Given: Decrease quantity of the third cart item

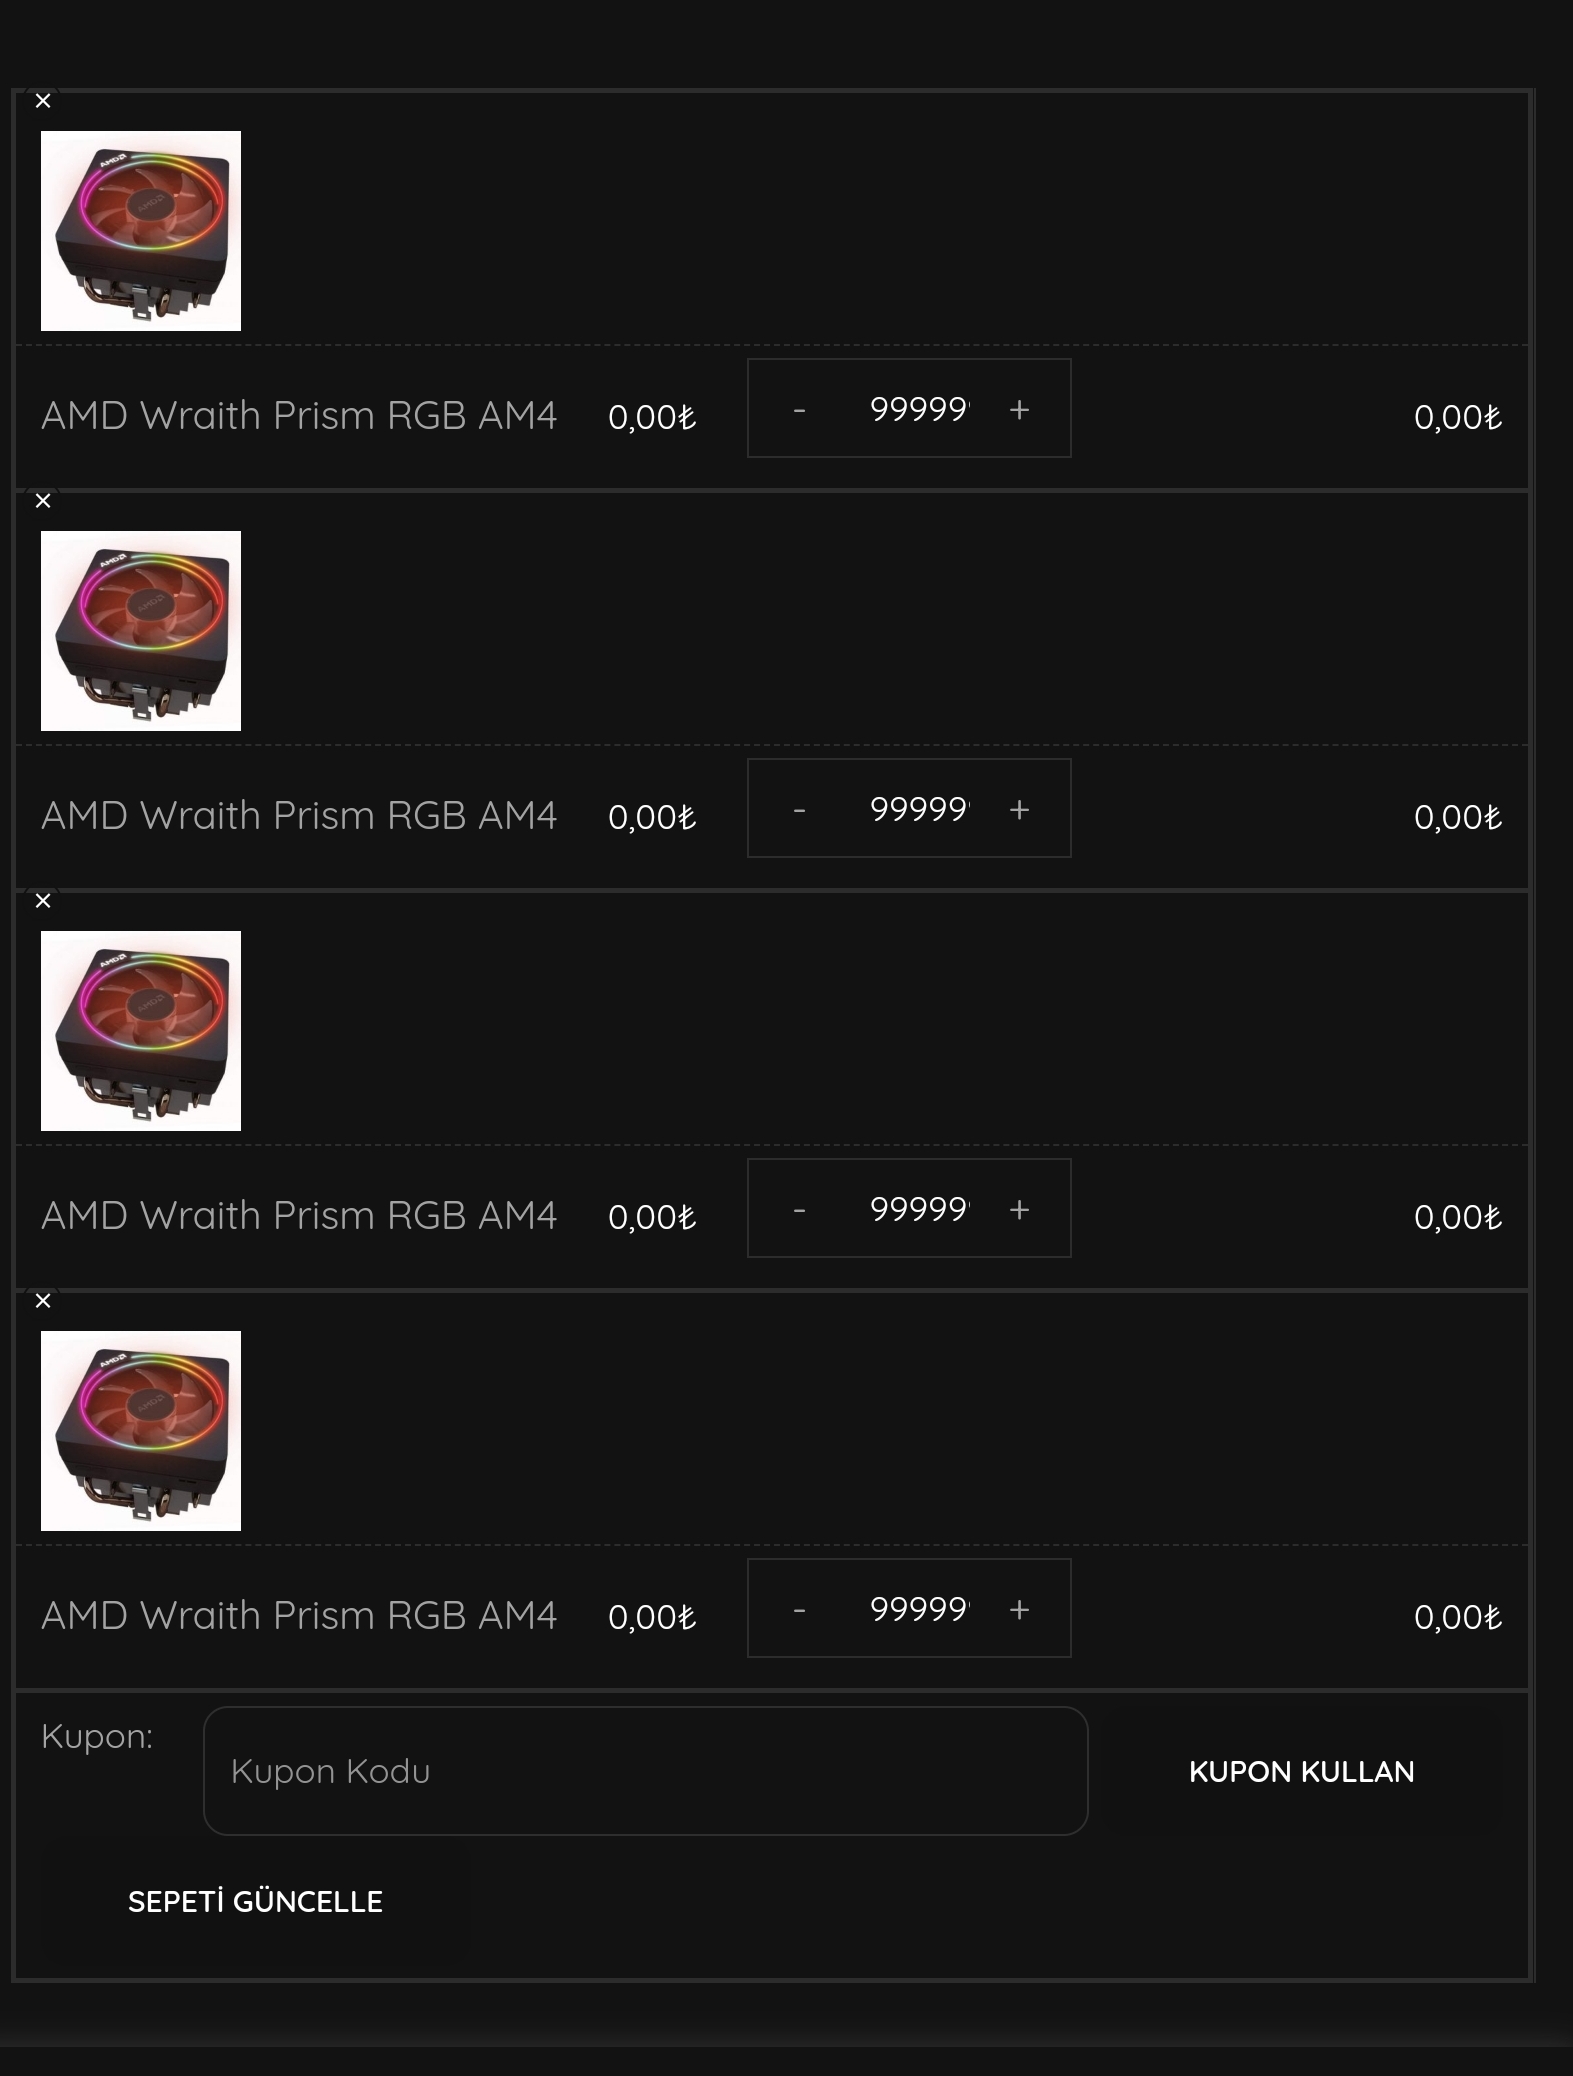Looking at the screenshot, I should [799, 1209].
